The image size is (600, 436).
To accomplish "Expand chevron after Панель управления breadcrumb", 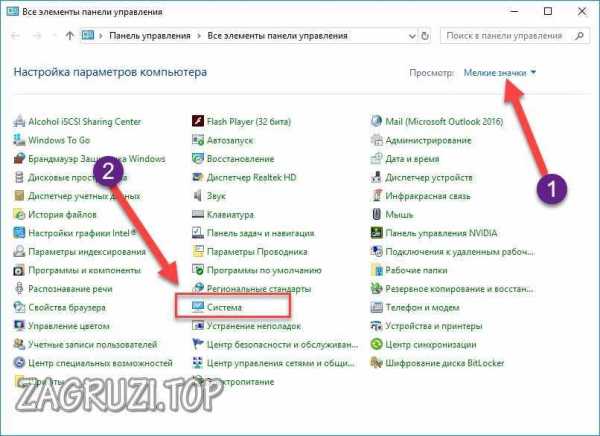I will [x=199, y=36].
